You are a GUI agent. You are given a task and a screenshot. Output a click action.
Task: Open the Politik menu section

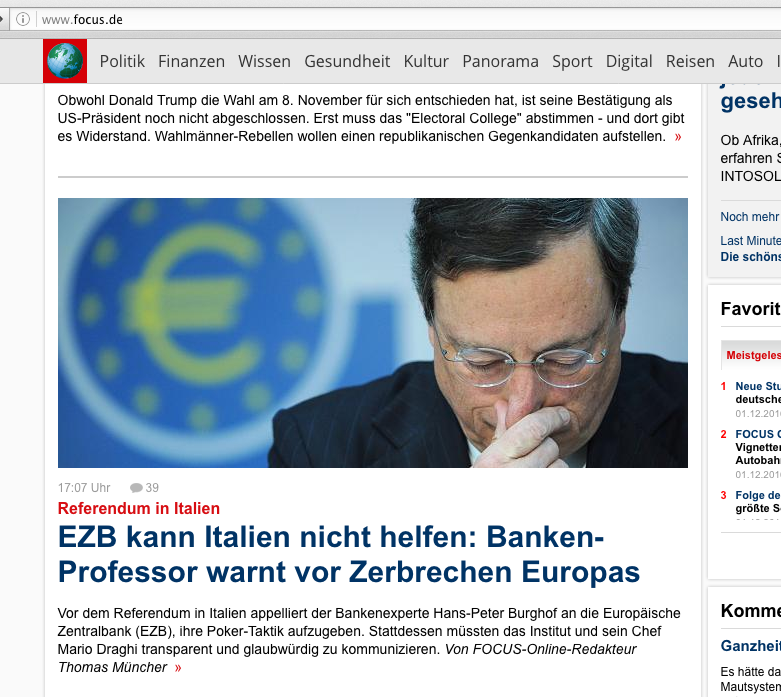(x=122, y=61)
